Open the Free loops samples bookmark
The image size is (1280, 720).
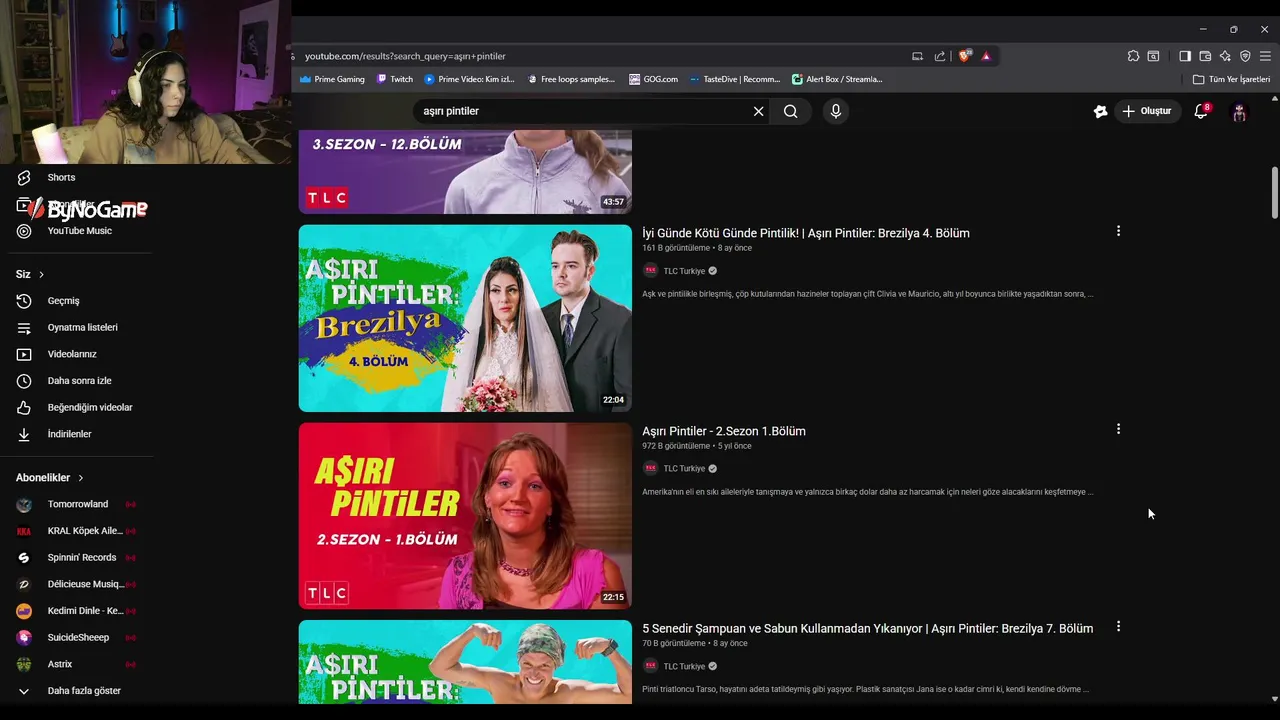(x=571, y=79)
